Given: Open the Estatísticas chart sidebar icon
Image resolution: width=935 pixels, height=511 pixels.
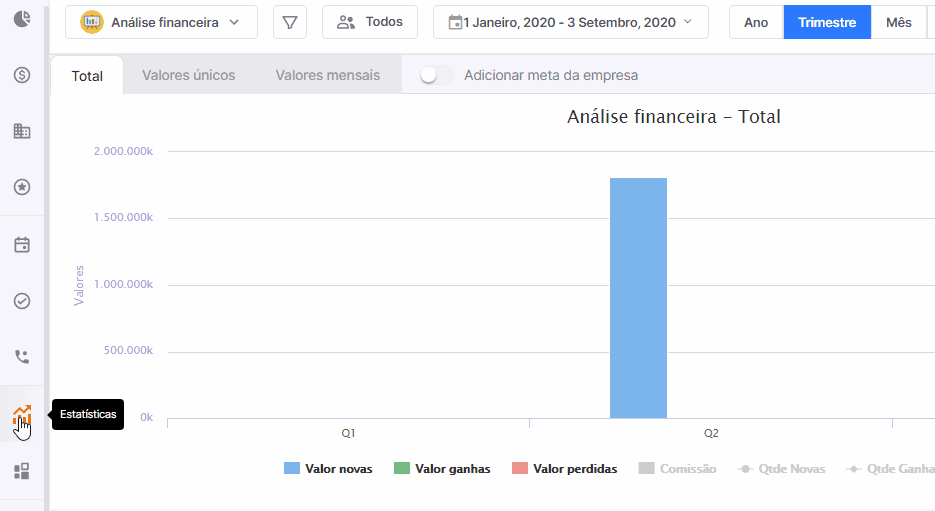Looking at the screenshot, I should pos(22,415).
